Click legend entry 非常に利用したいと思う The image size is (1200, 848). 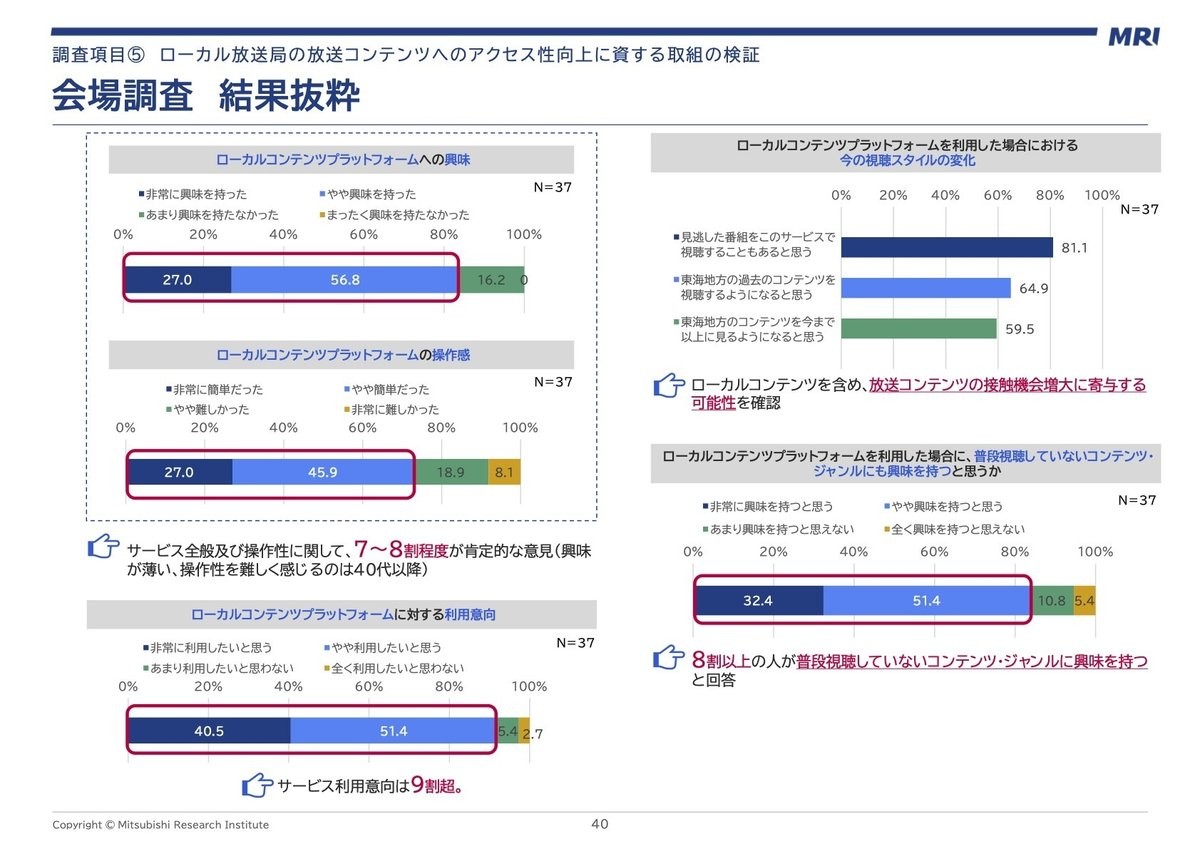[206, 648]
